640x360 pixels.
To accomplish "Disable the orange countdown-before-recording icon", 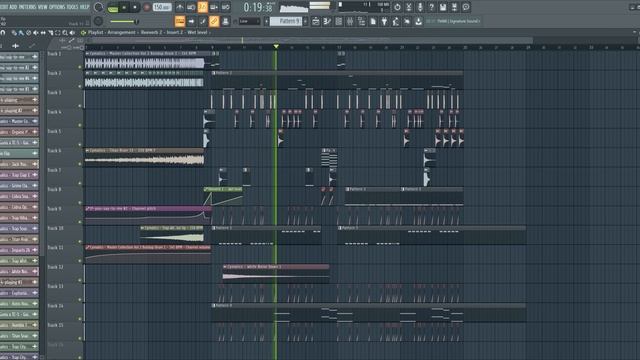I will (202, 7).
